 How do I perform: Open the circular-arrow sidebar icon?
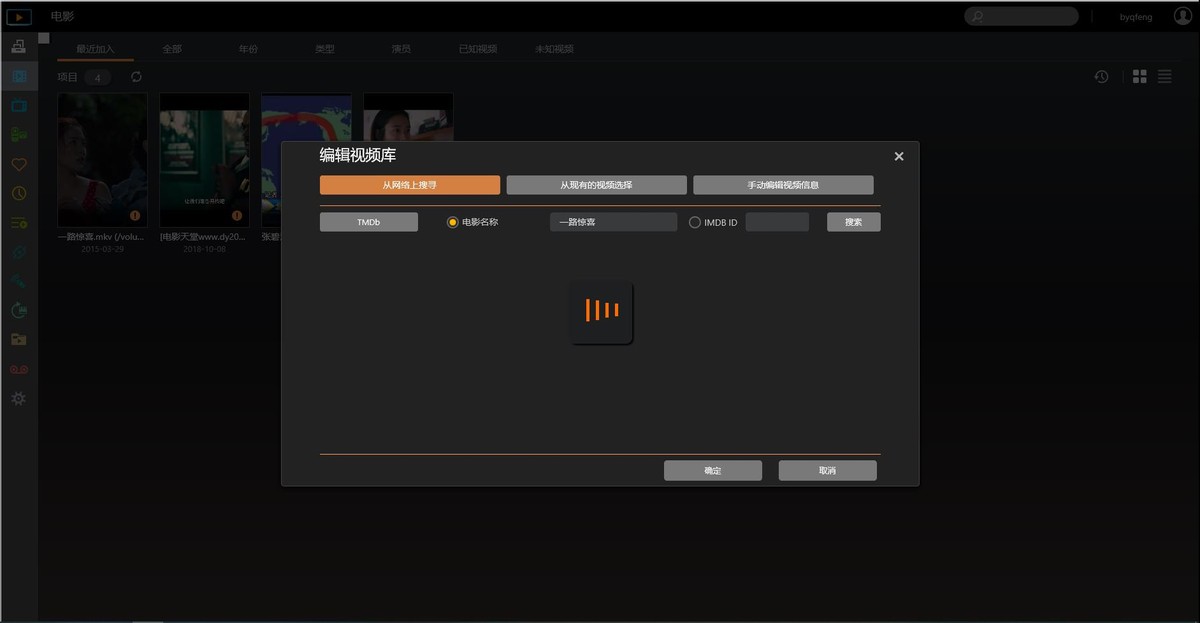(19, 310)
